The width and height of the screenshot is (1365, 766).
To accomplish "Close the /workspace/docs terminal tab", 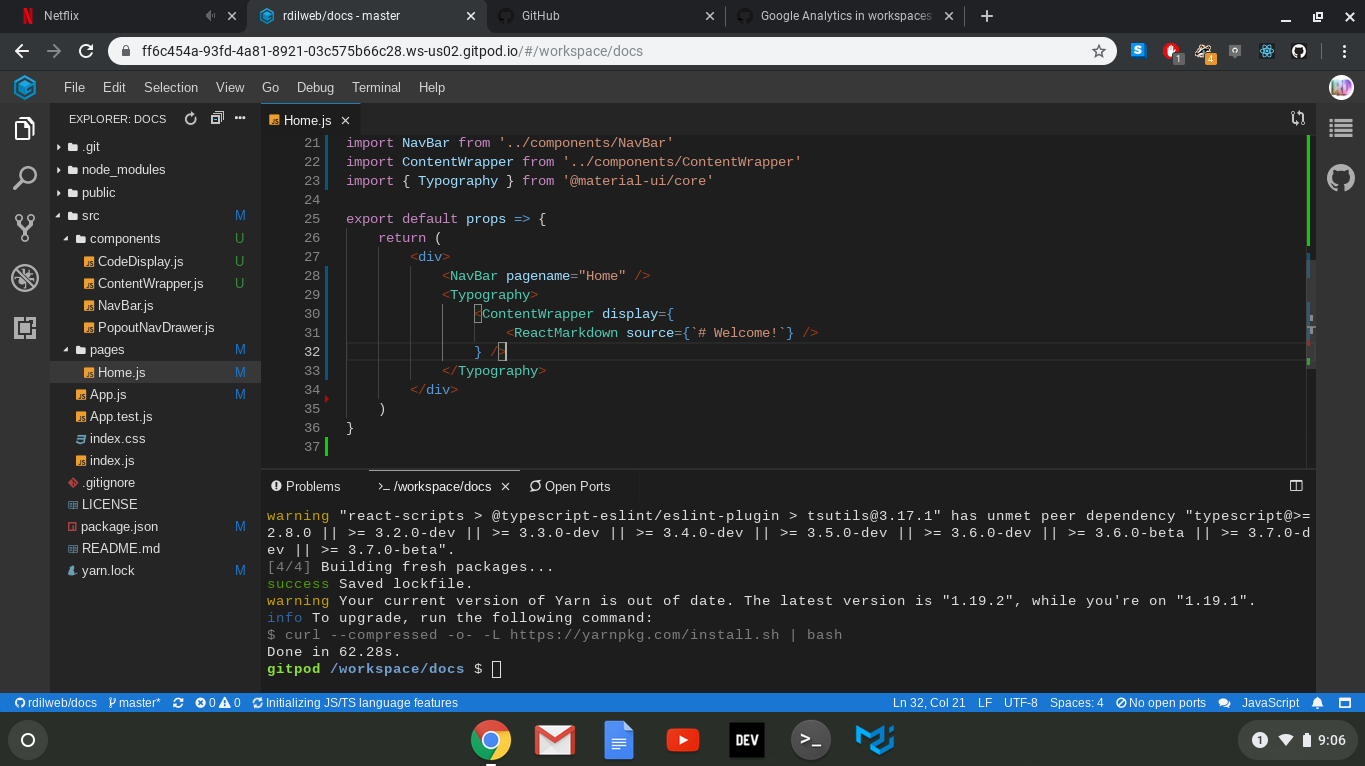I will [506, 486].
